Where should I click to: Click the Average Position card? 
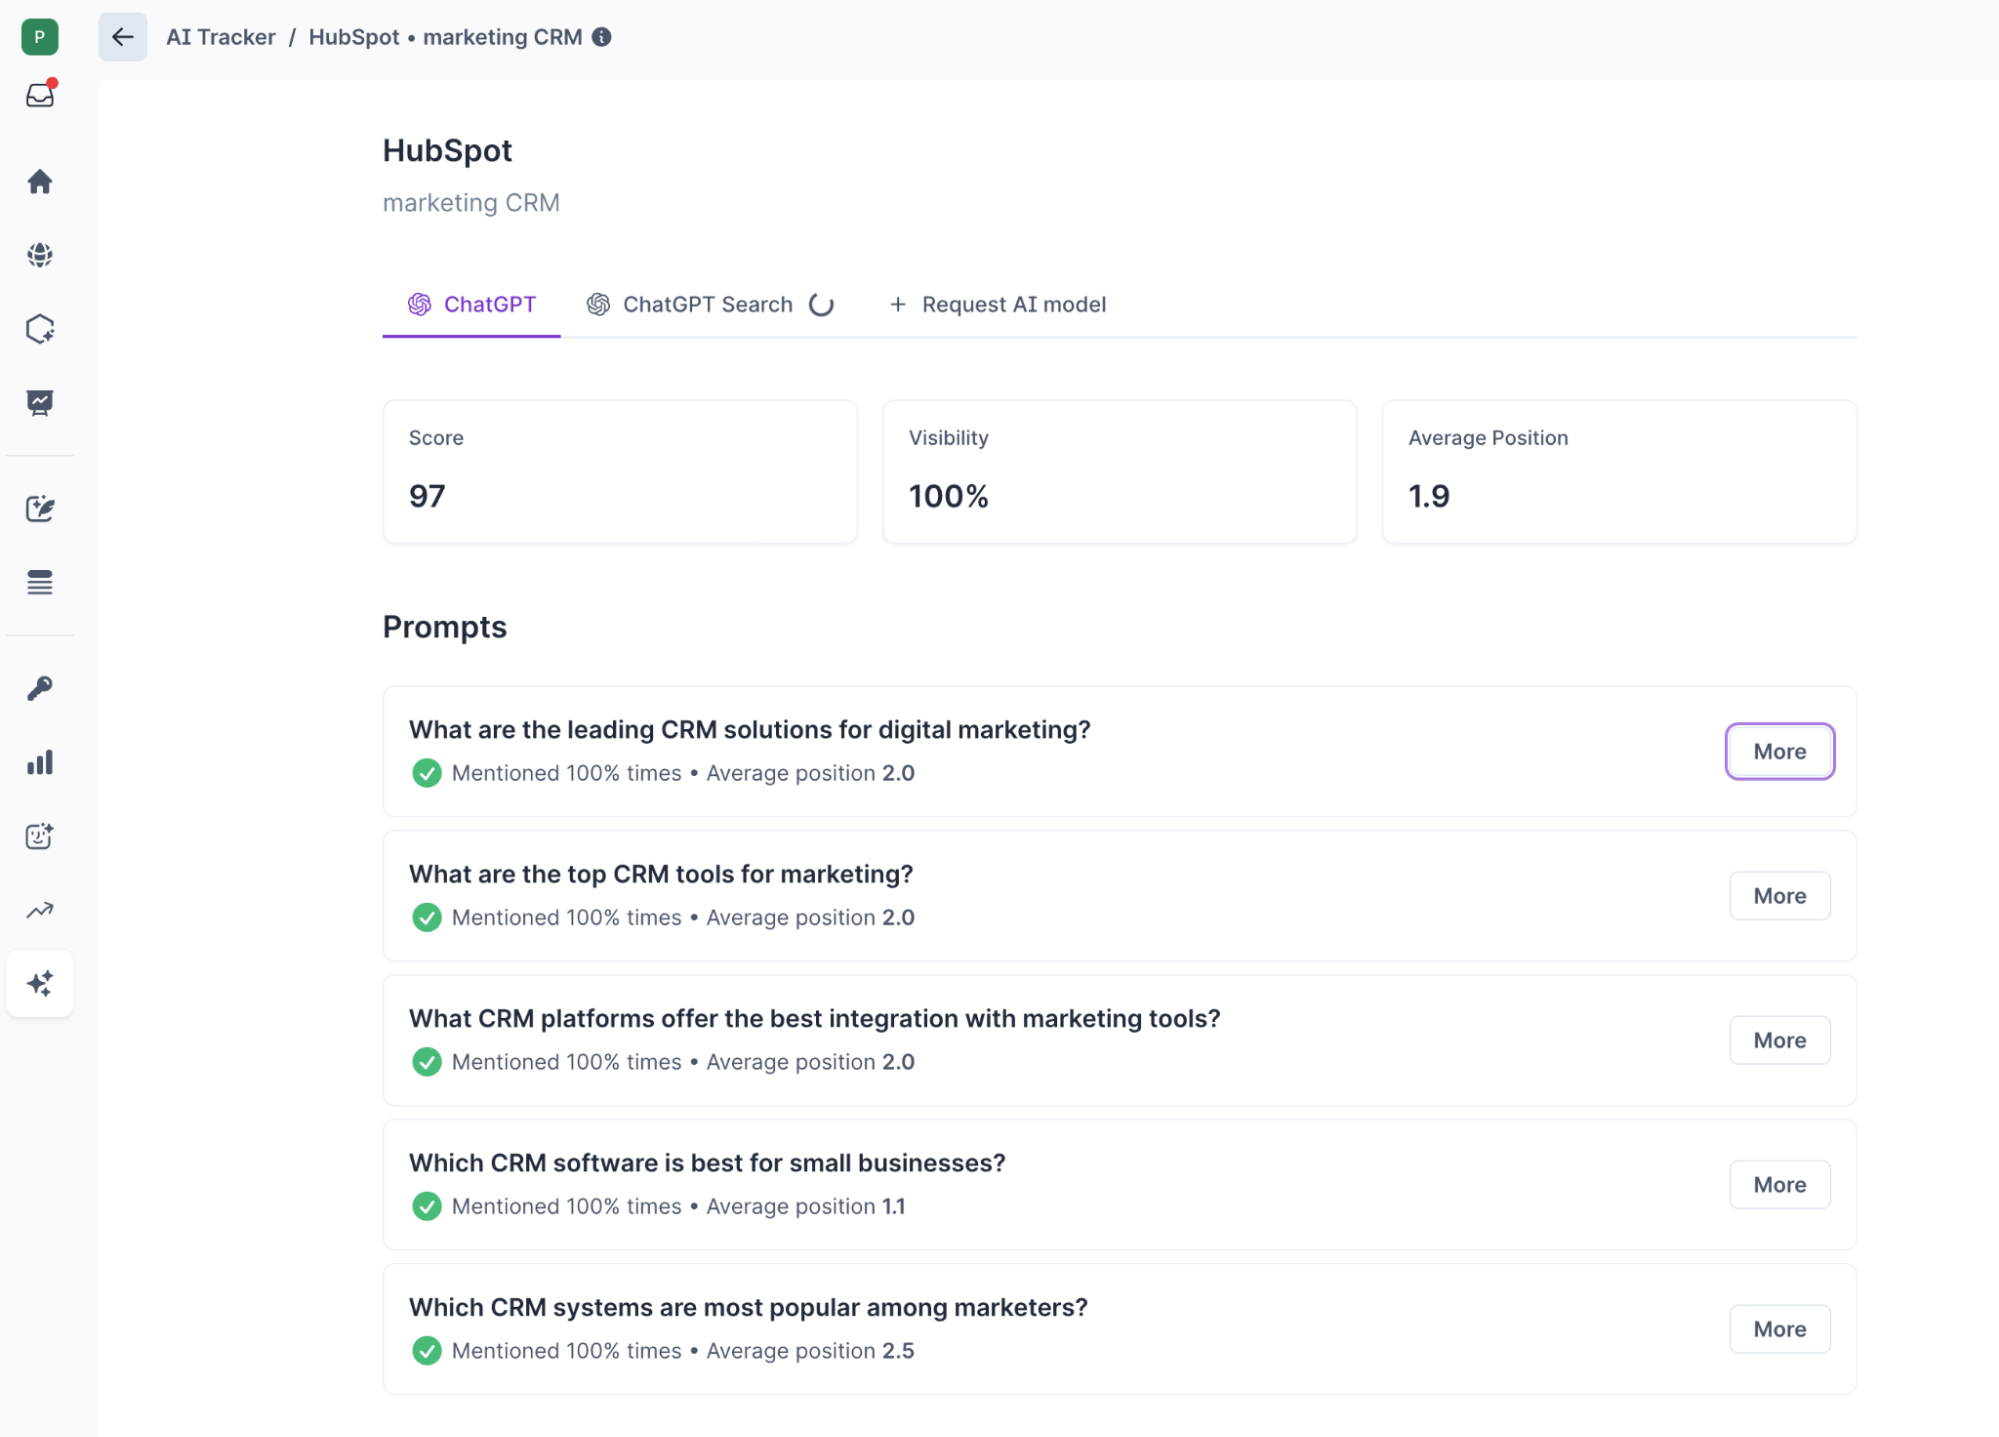coord(1618,471)
